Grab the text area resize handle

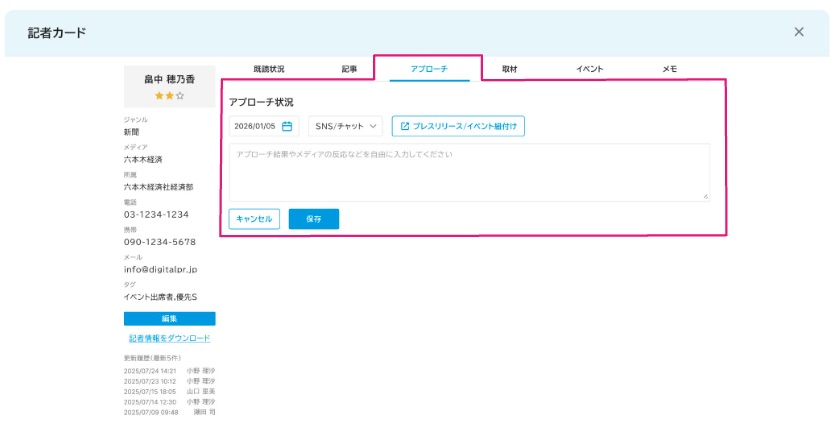[705, 197]
